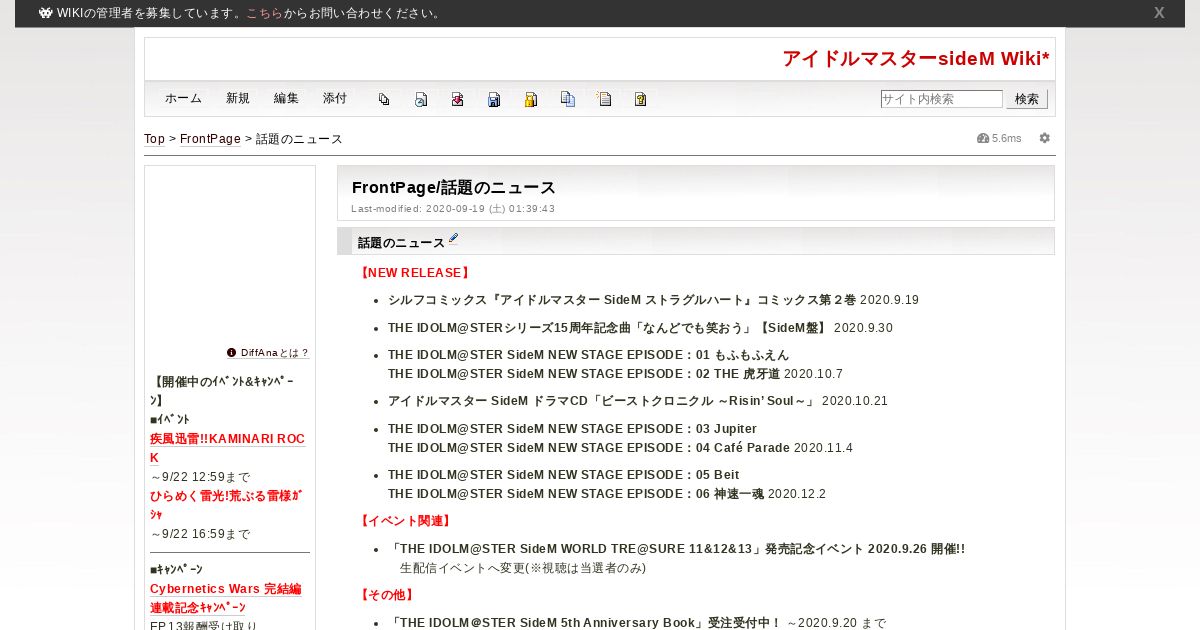Image resolution: width=1200 pixels, height=630 pixels.
Task: Click the page list icon with star
Action: tap(604, 99)
